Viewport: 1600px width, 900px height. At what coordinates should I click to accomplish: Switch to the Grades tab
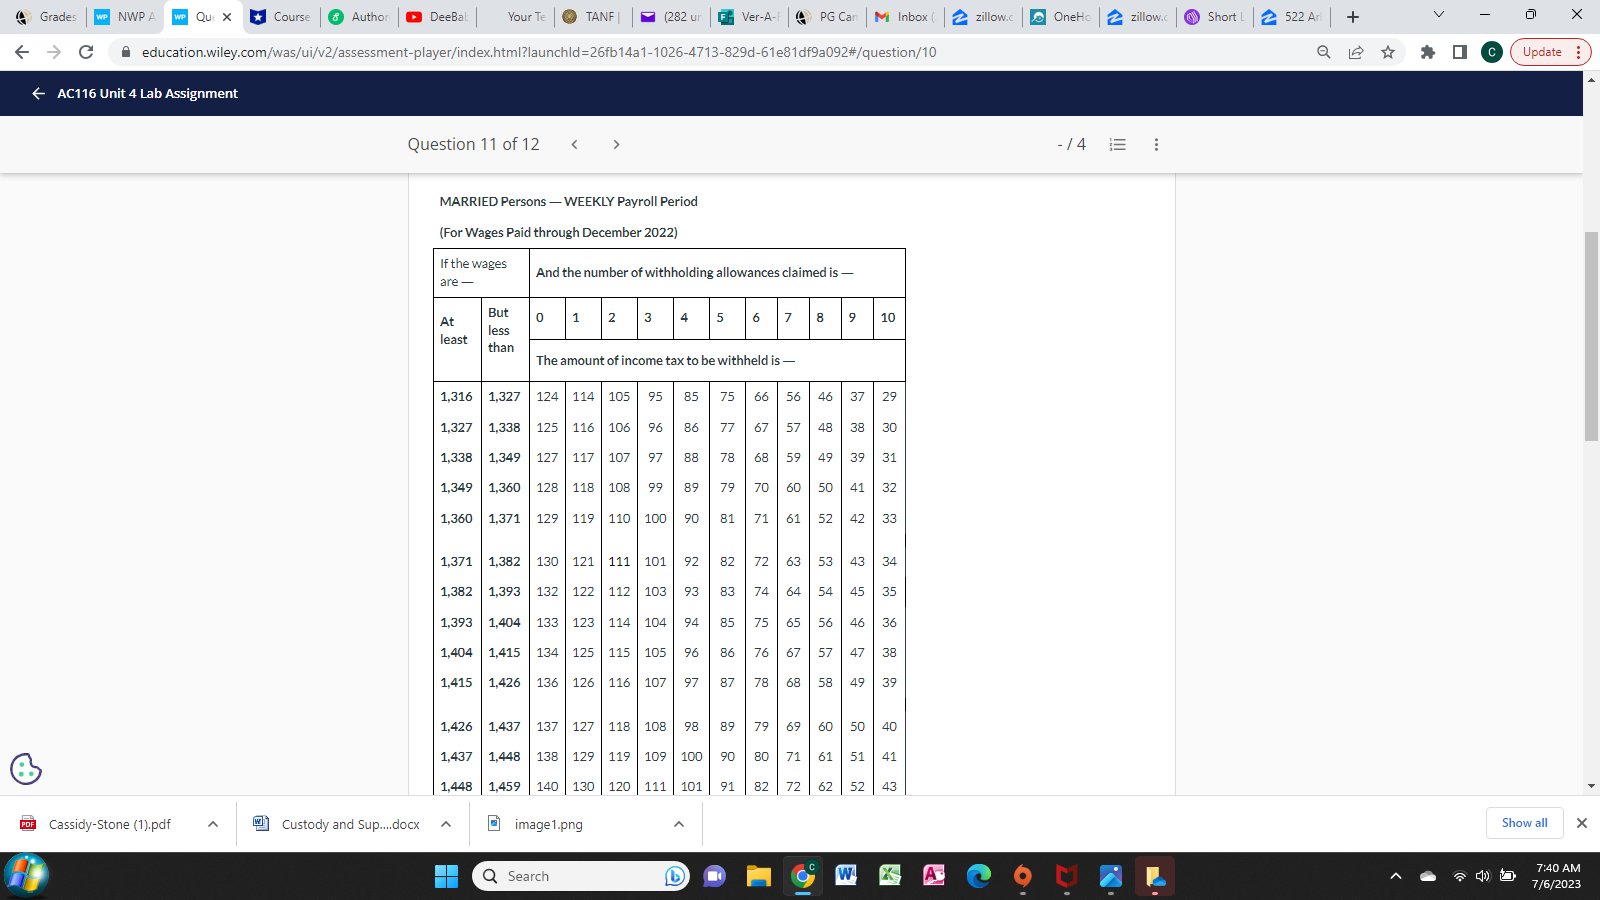(46, 16)
